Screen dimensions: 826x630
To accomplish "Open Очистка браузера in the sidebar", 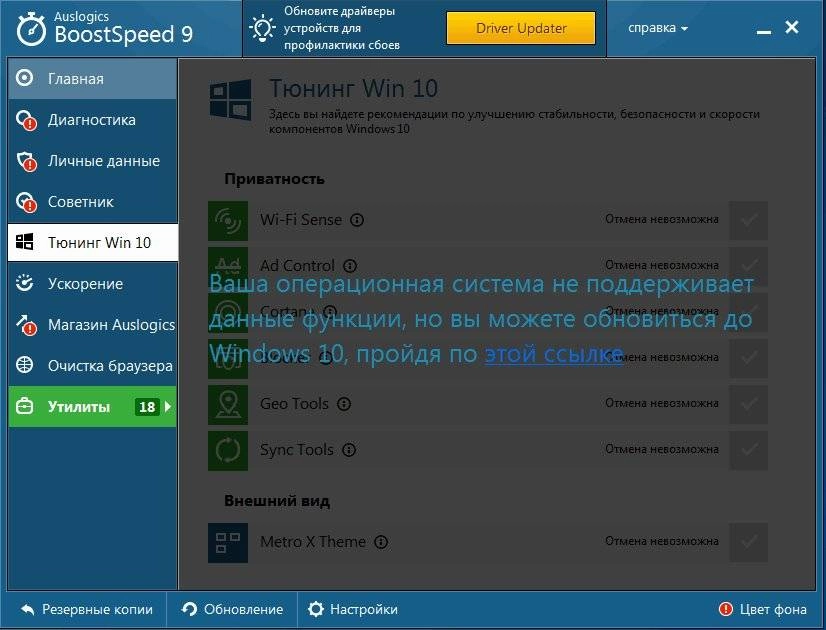I will pyautogui.click(x=93, y=366).
